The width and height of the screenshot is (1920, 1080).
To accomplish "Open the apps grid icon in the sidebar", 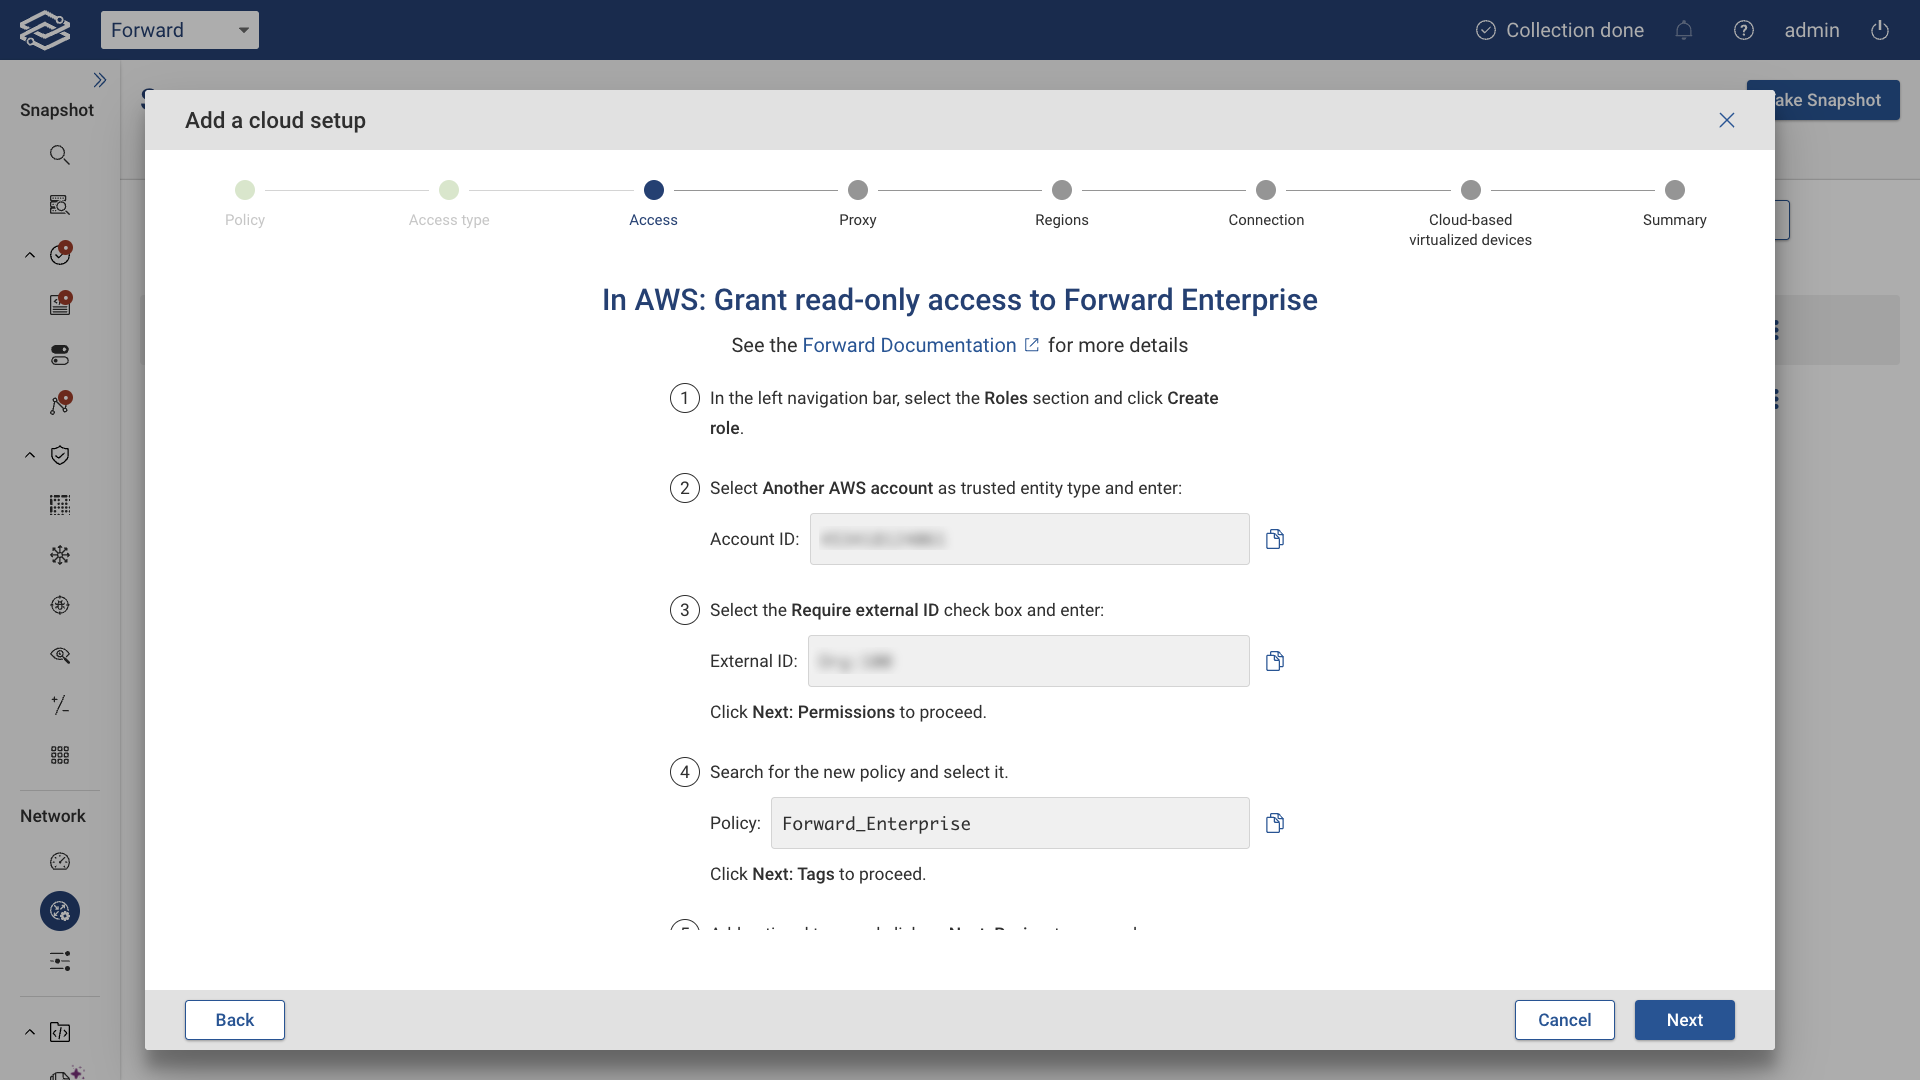I will (59, 755).
